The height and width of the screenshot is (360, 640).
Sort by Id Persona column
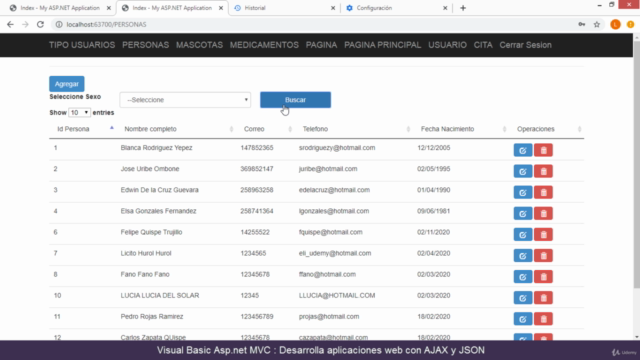82,129
